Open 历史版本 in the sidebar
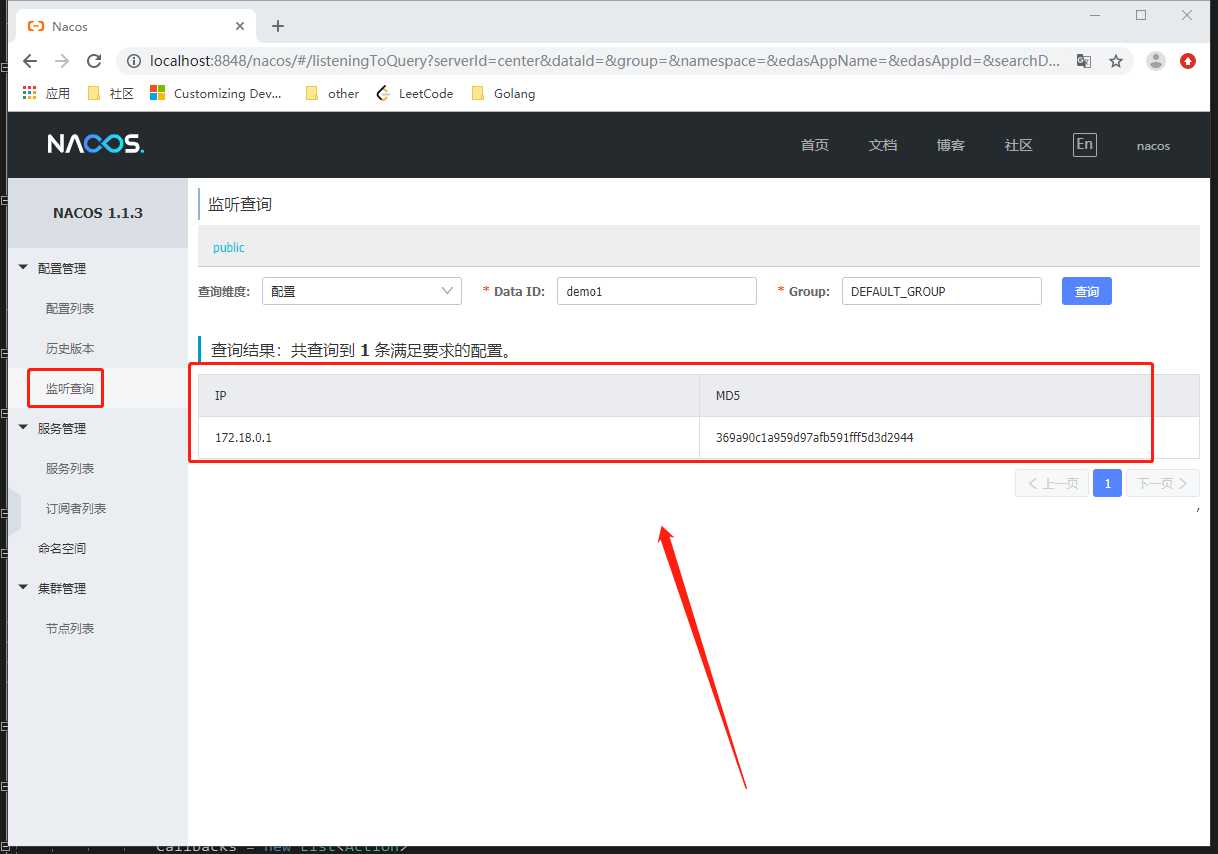This screenshot has width=1218, height=854. click(70, 348)
